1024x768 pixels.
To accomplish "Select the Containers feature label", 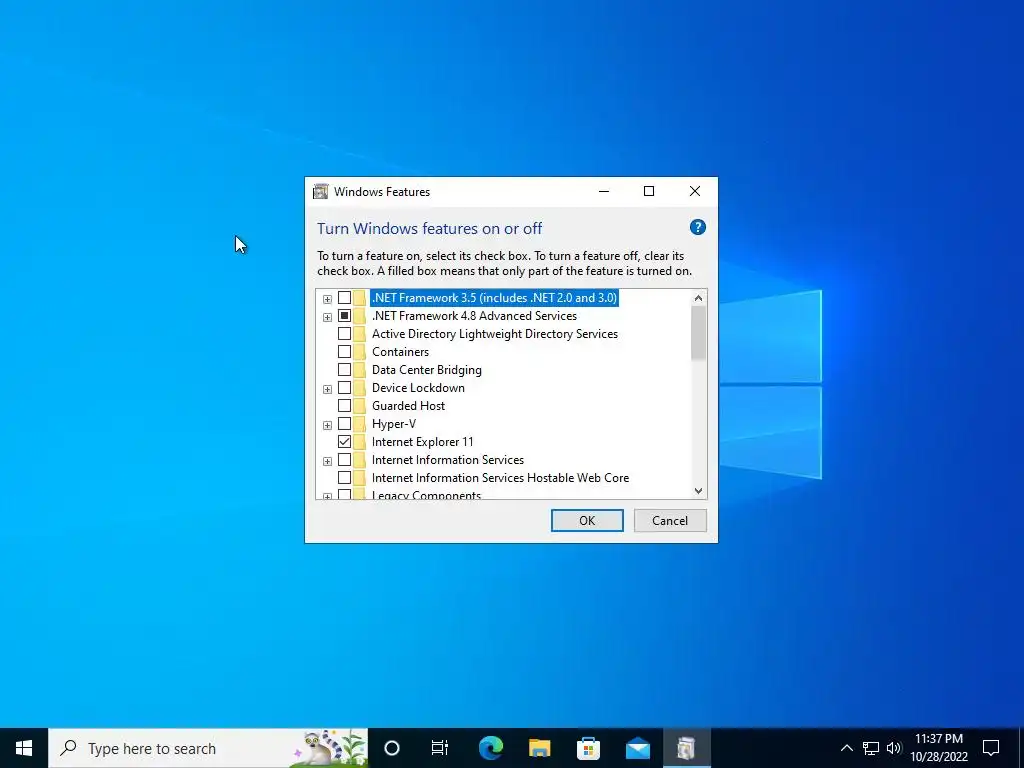I will click(x=400, y=352).
